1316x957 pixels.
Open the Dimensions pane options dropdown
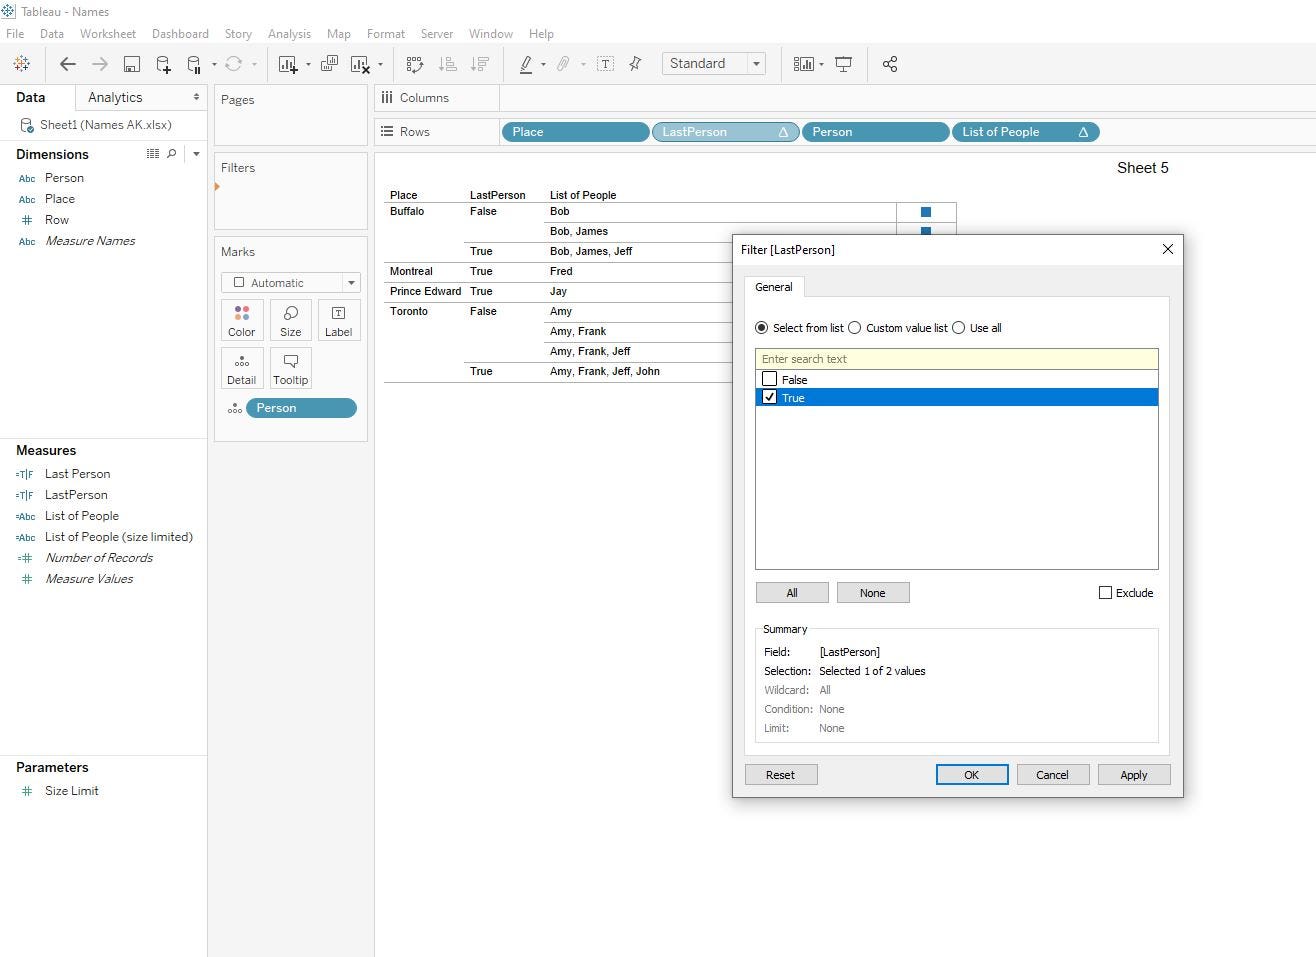coord(196,153)
